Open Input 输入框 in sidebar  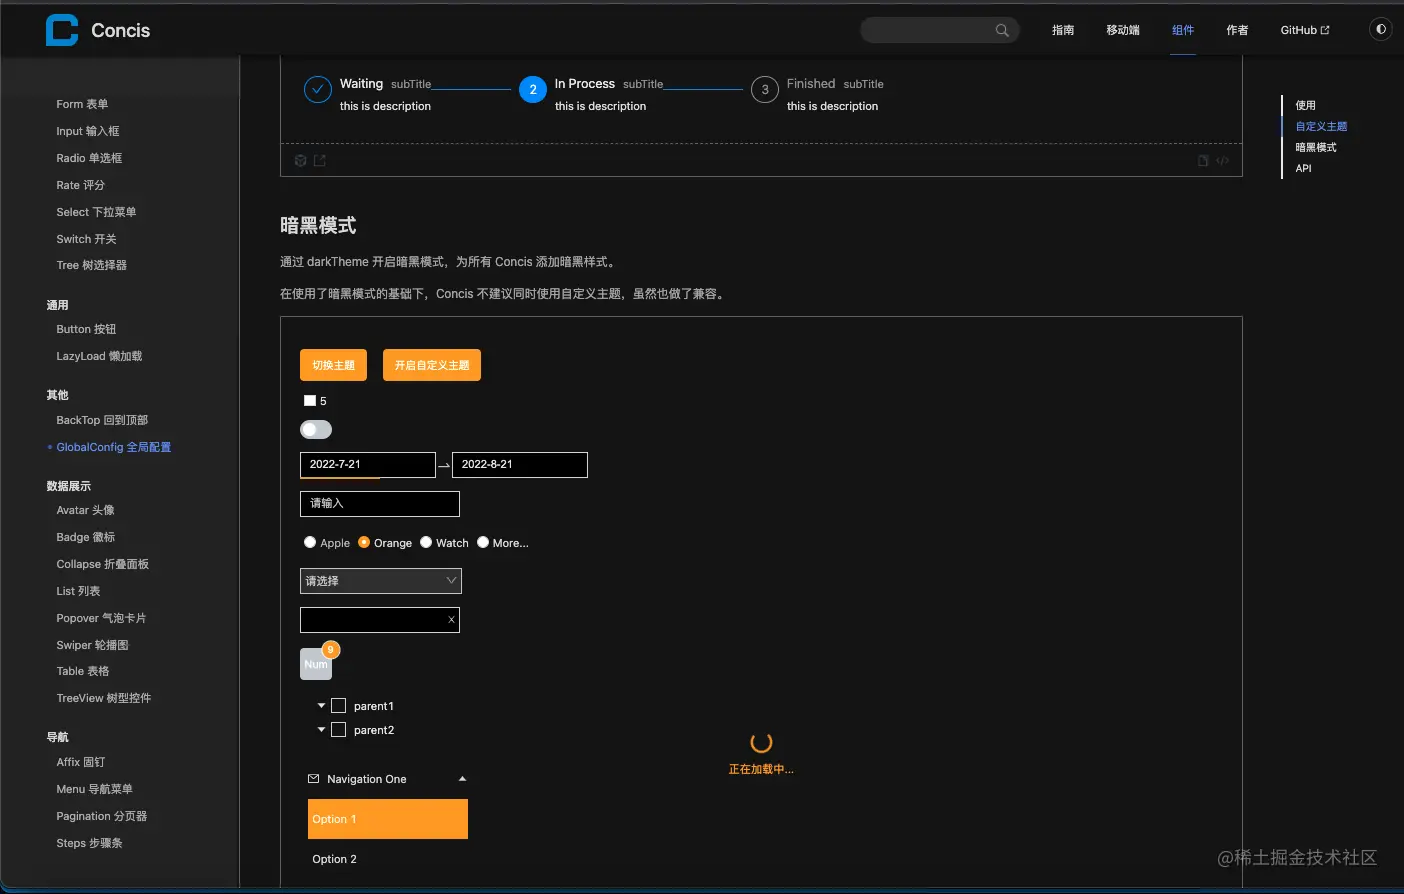coord(88,131)
